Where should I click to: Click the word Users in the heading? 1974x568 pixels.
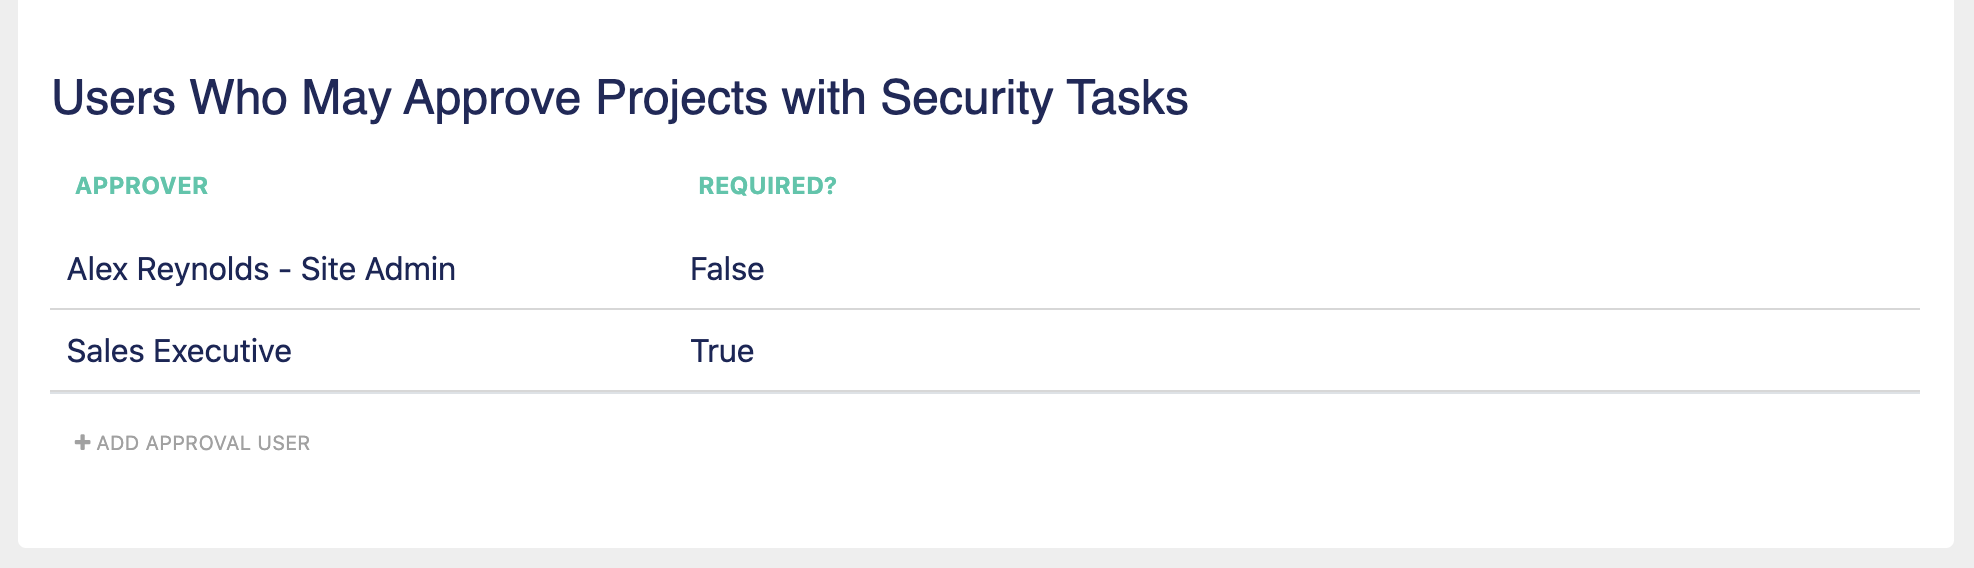114,98
